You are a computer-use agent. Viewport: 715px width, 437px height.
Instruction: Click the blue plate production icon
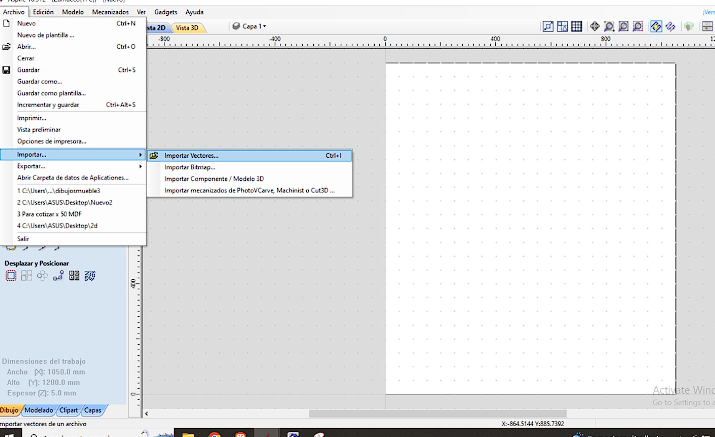pos(90,276)
